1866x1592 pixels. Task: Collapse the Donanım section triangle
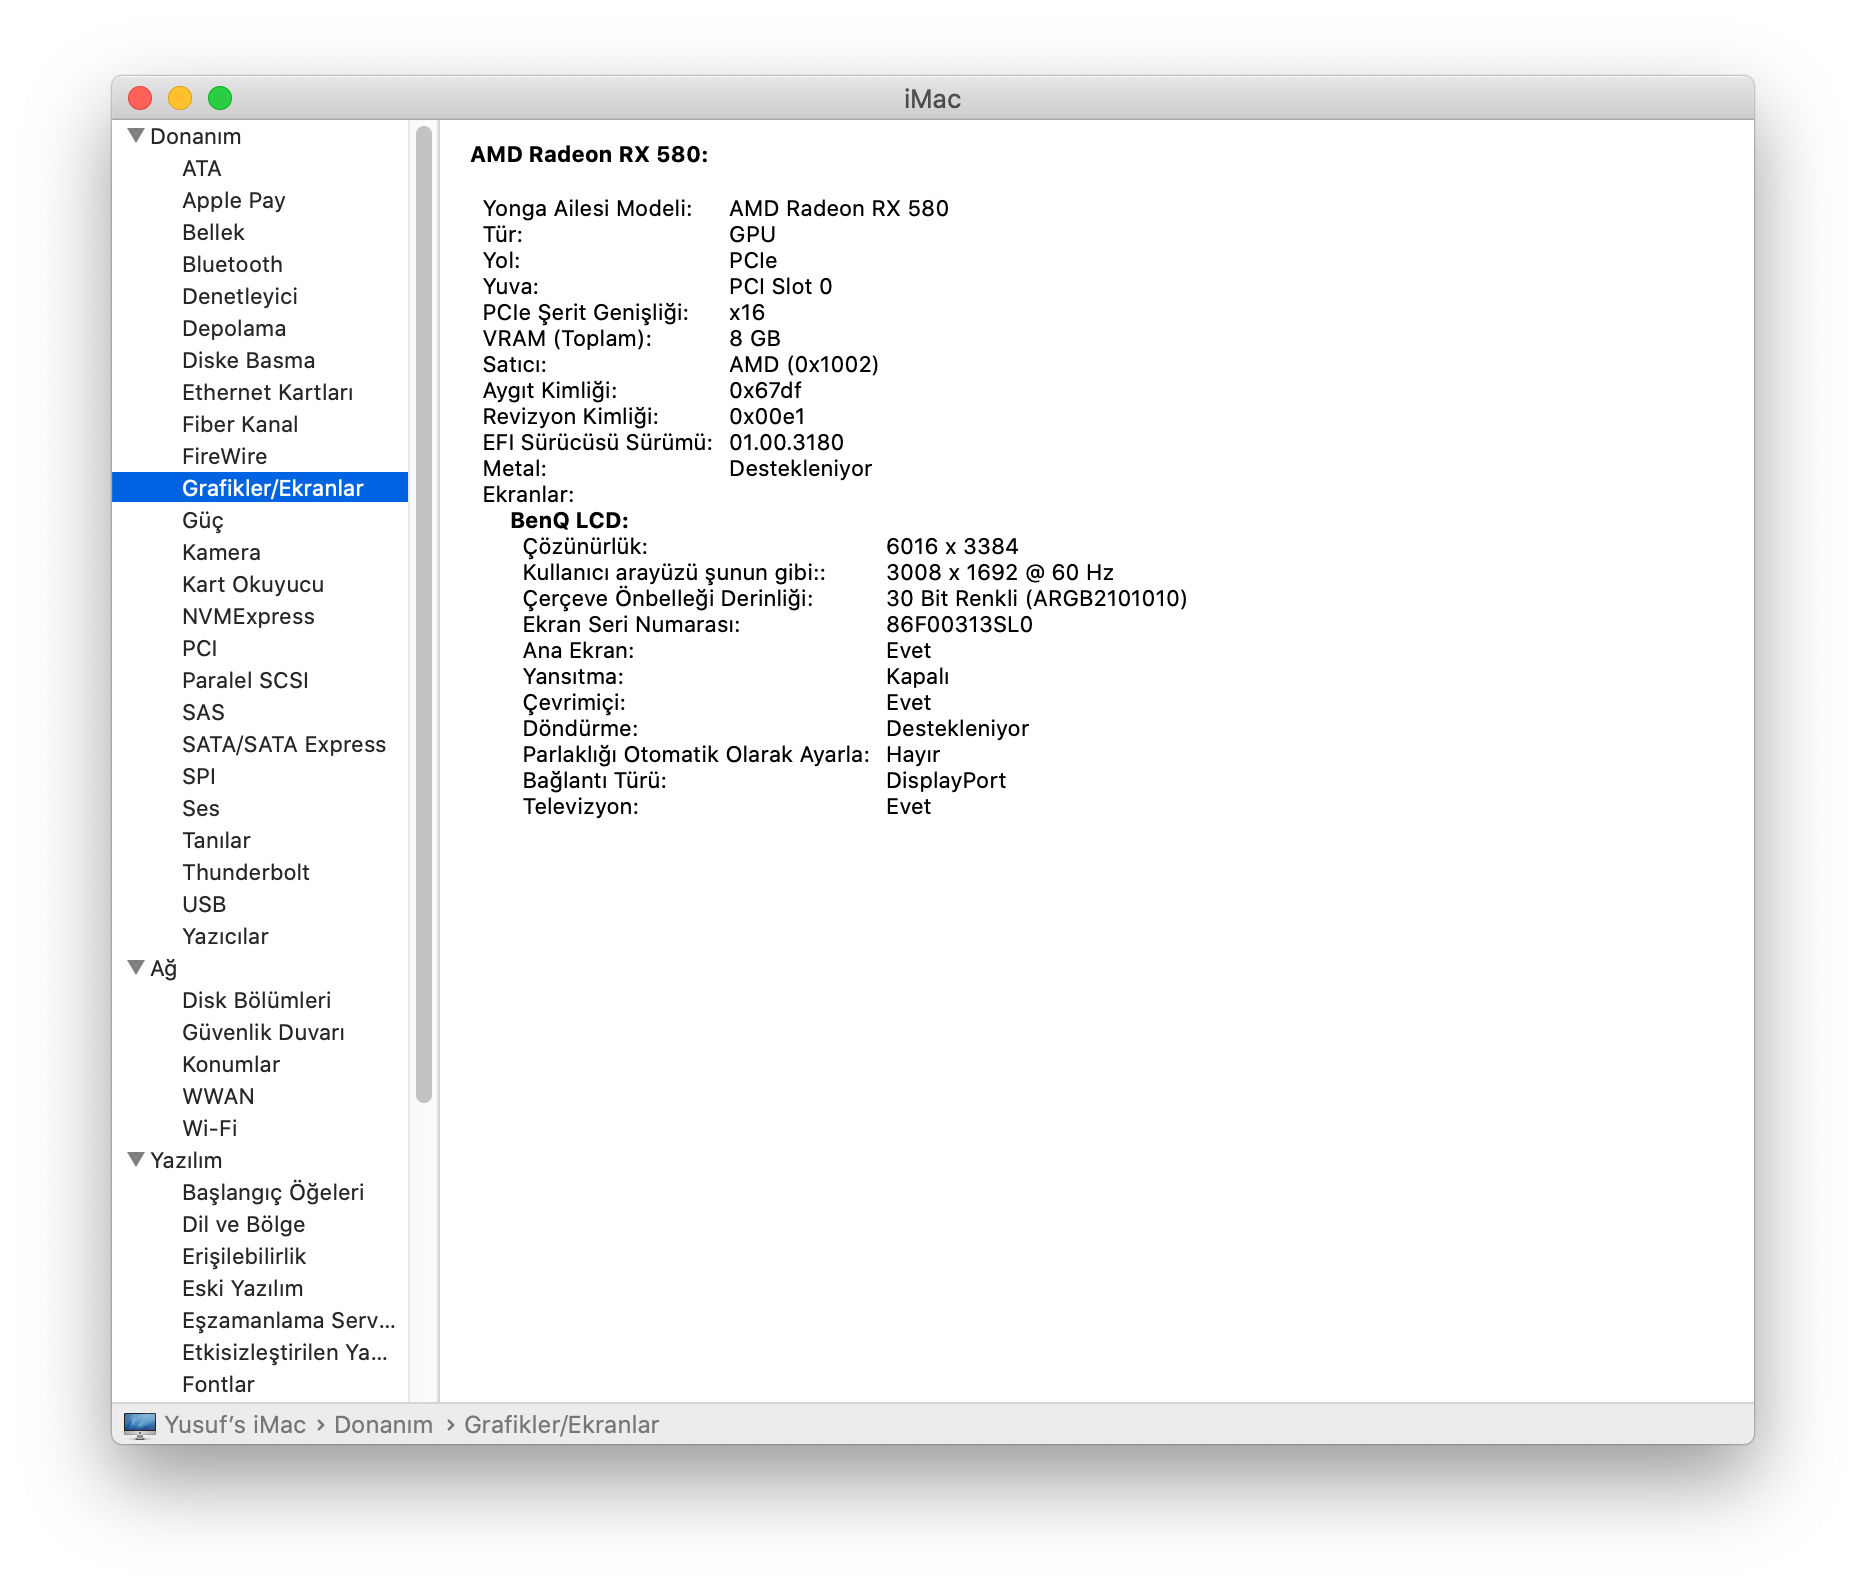(137, 136)
